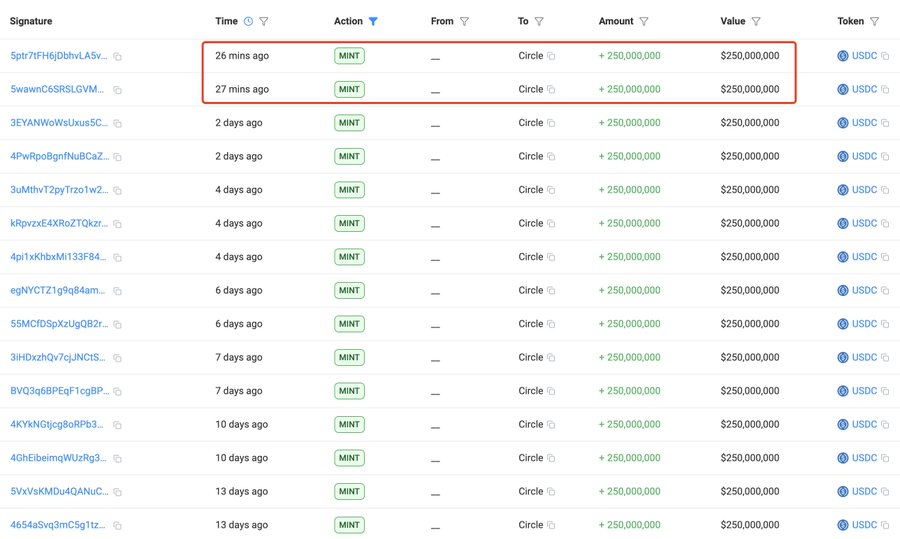Open the Token column filter
This screenshot has height=539, width=900.
pos(875,21)
